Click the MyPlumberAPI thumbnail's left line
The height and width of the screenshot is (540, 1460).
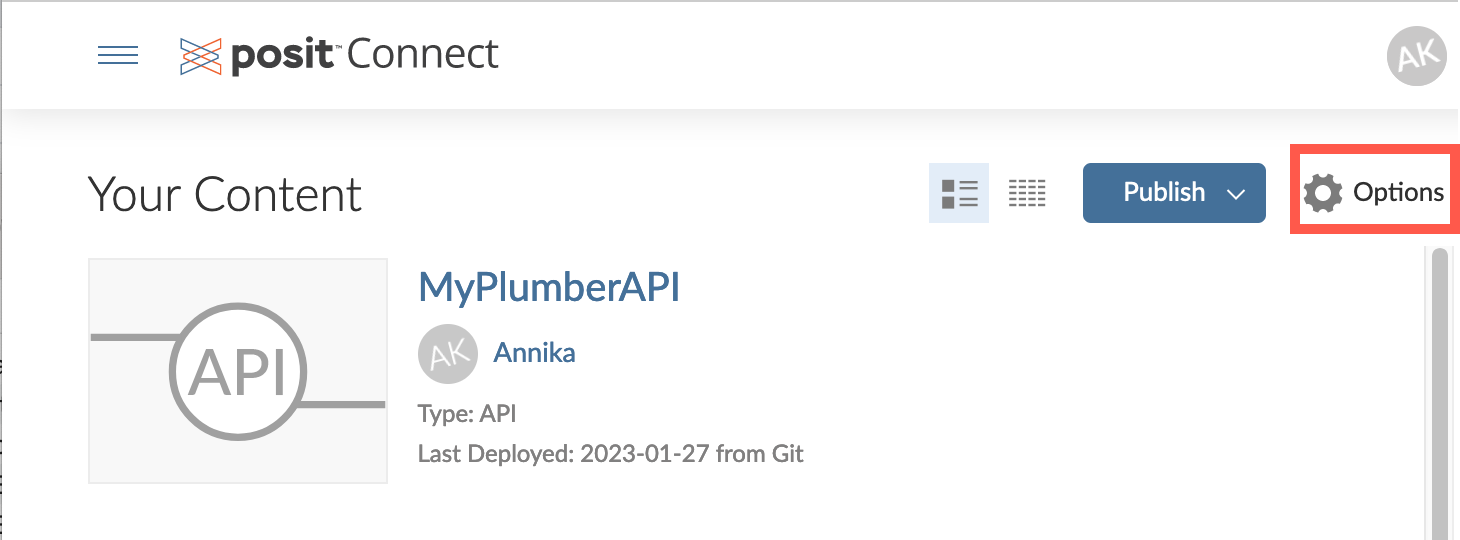(x=130, y=338)
